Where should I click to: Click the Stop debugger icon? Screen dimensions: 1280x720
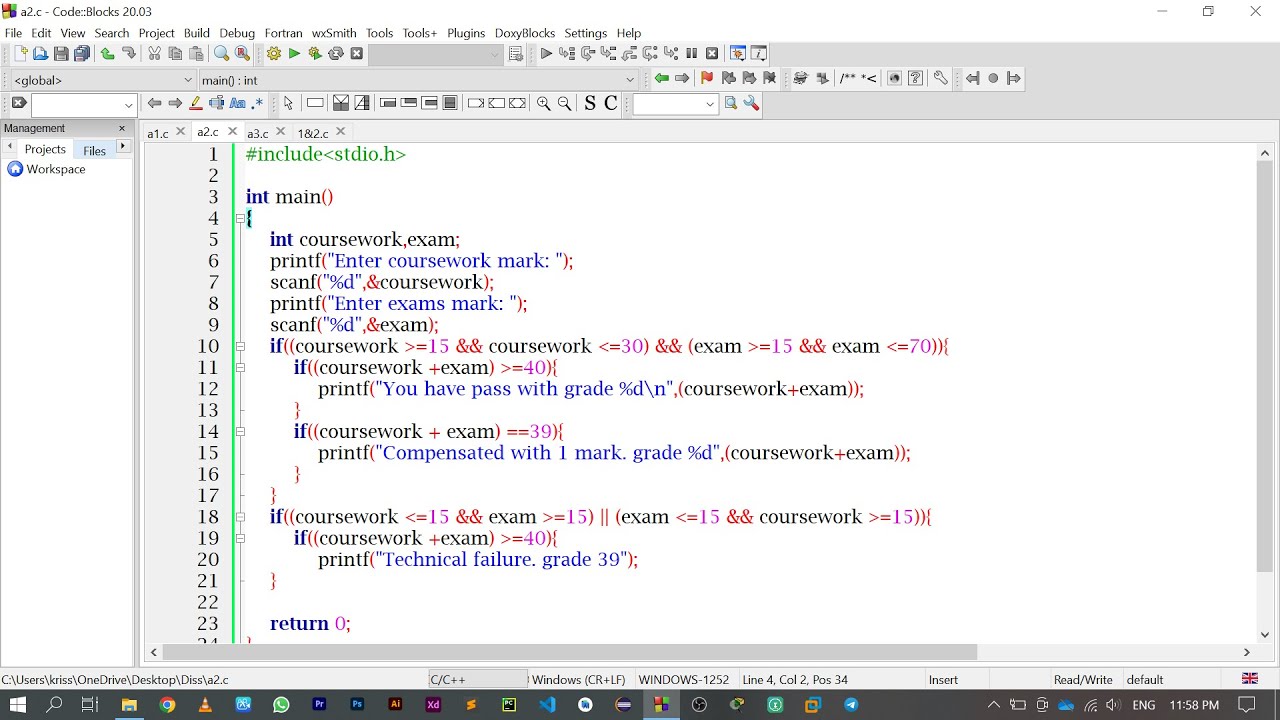[712, 54]
